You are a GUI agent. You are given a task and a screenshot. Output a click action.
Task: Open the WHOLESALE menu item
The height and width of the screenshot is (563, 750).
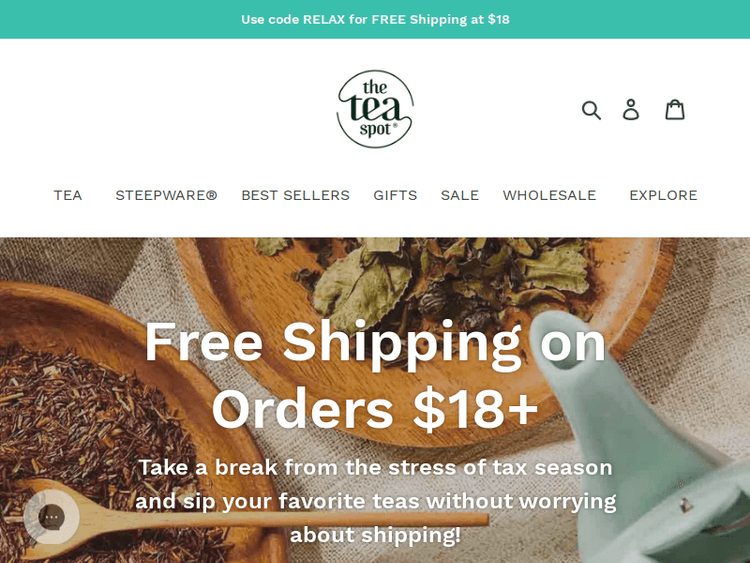pyautogui.click(x=549, y=195)
